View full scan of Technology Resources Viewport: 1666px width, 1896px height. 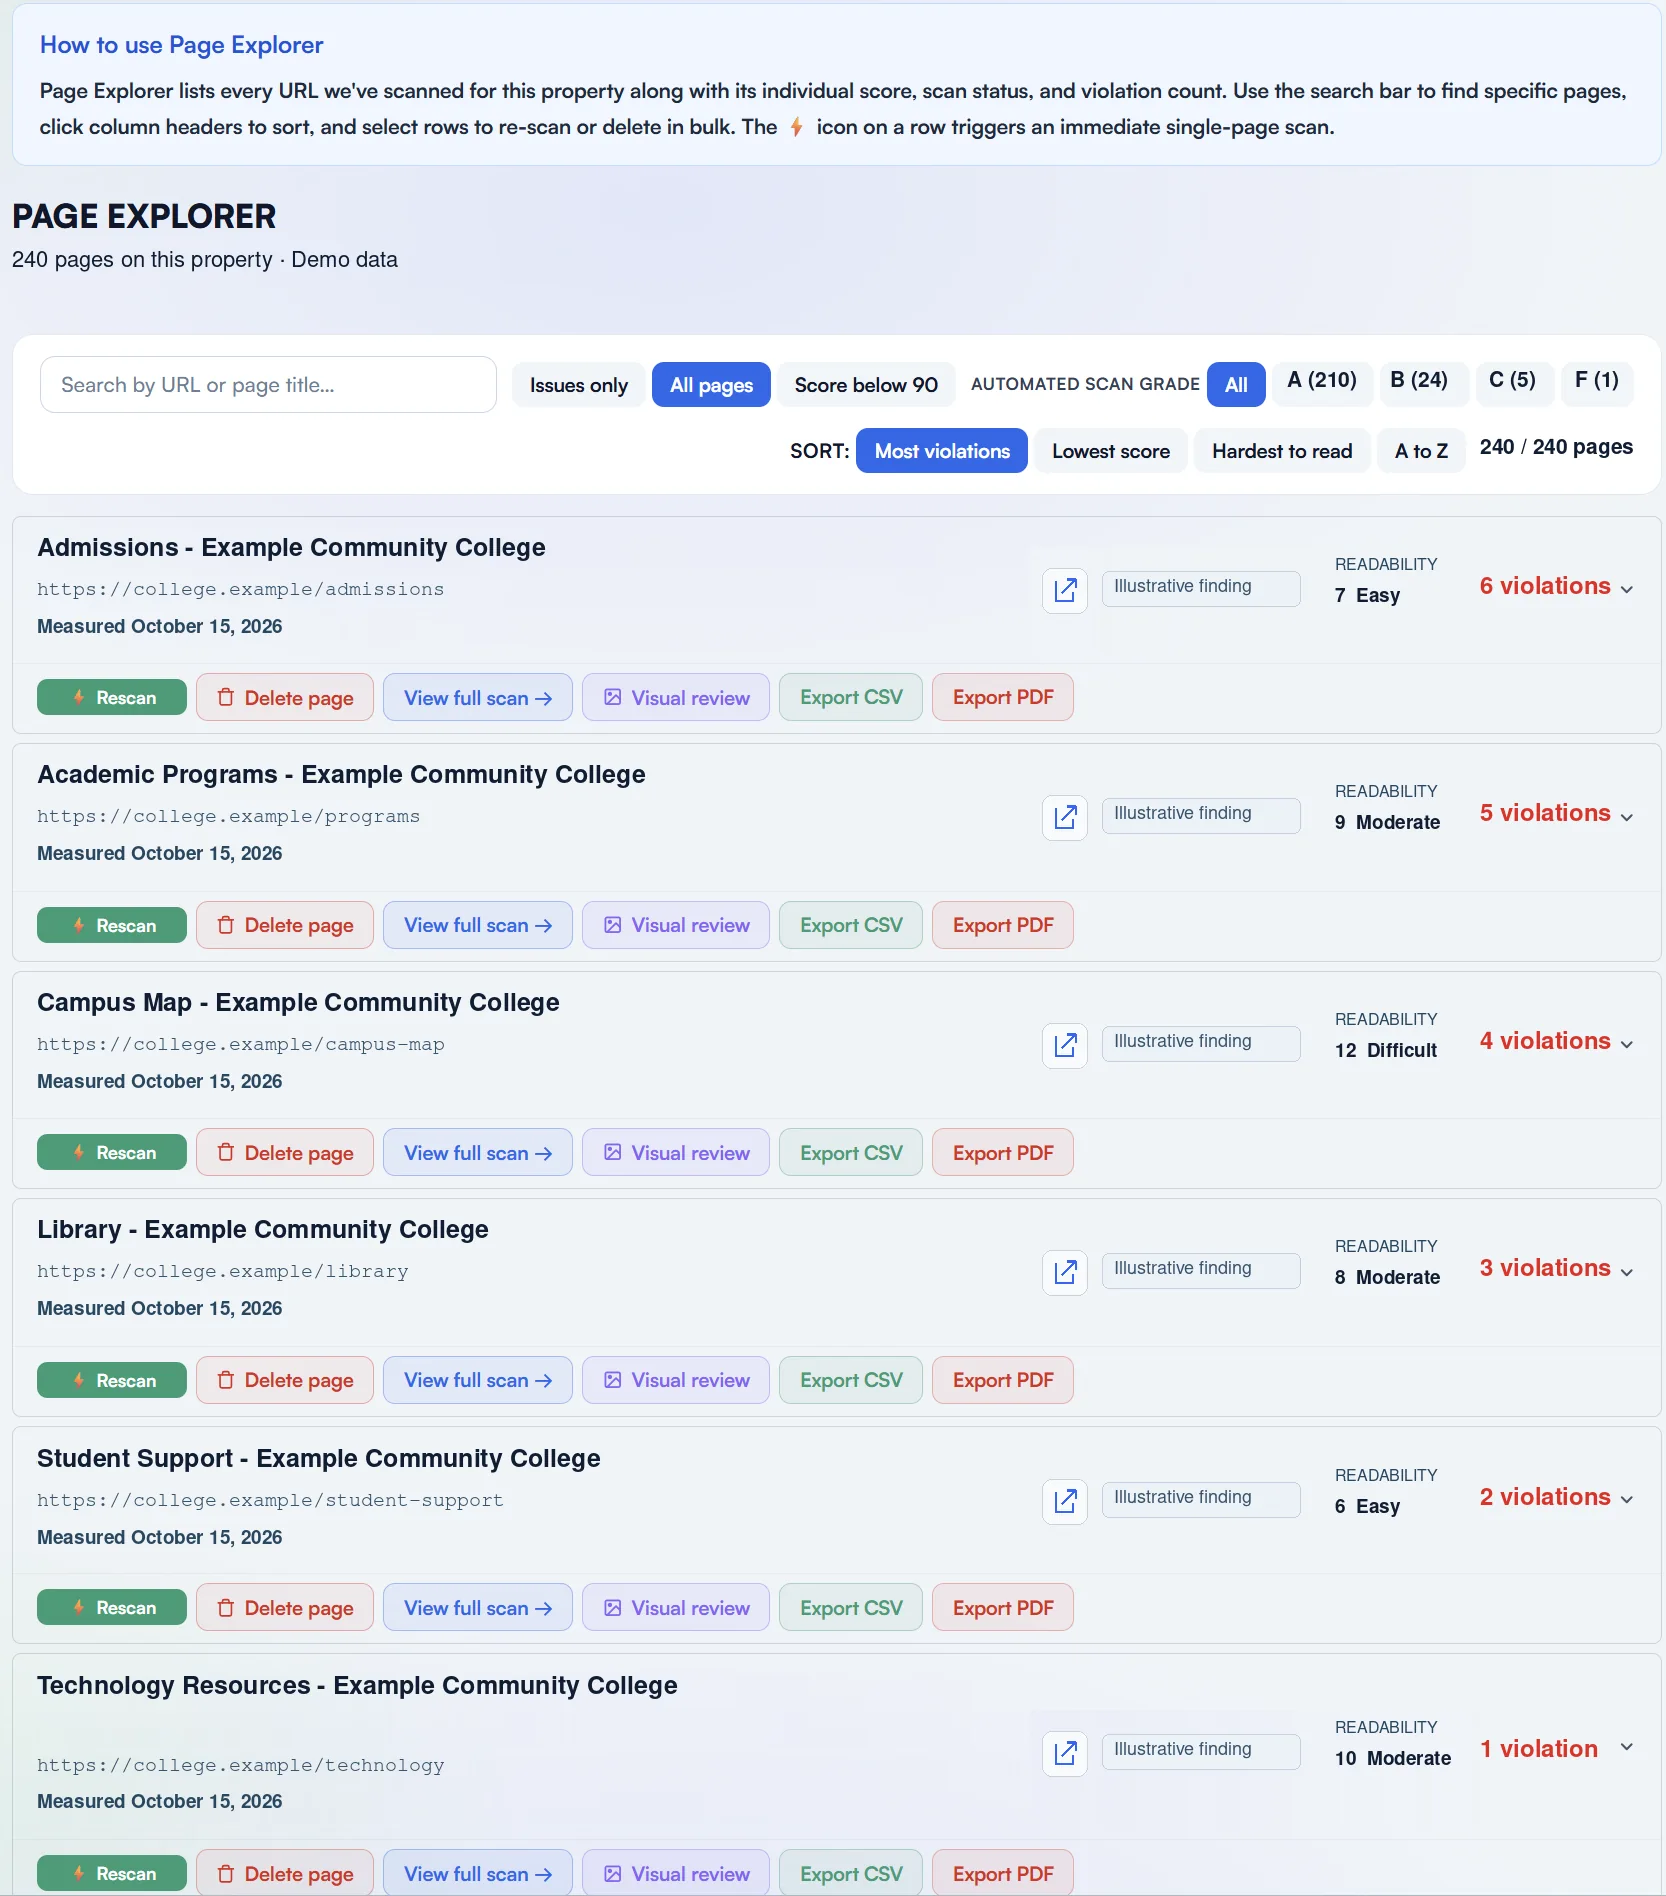coord(478,1873)
